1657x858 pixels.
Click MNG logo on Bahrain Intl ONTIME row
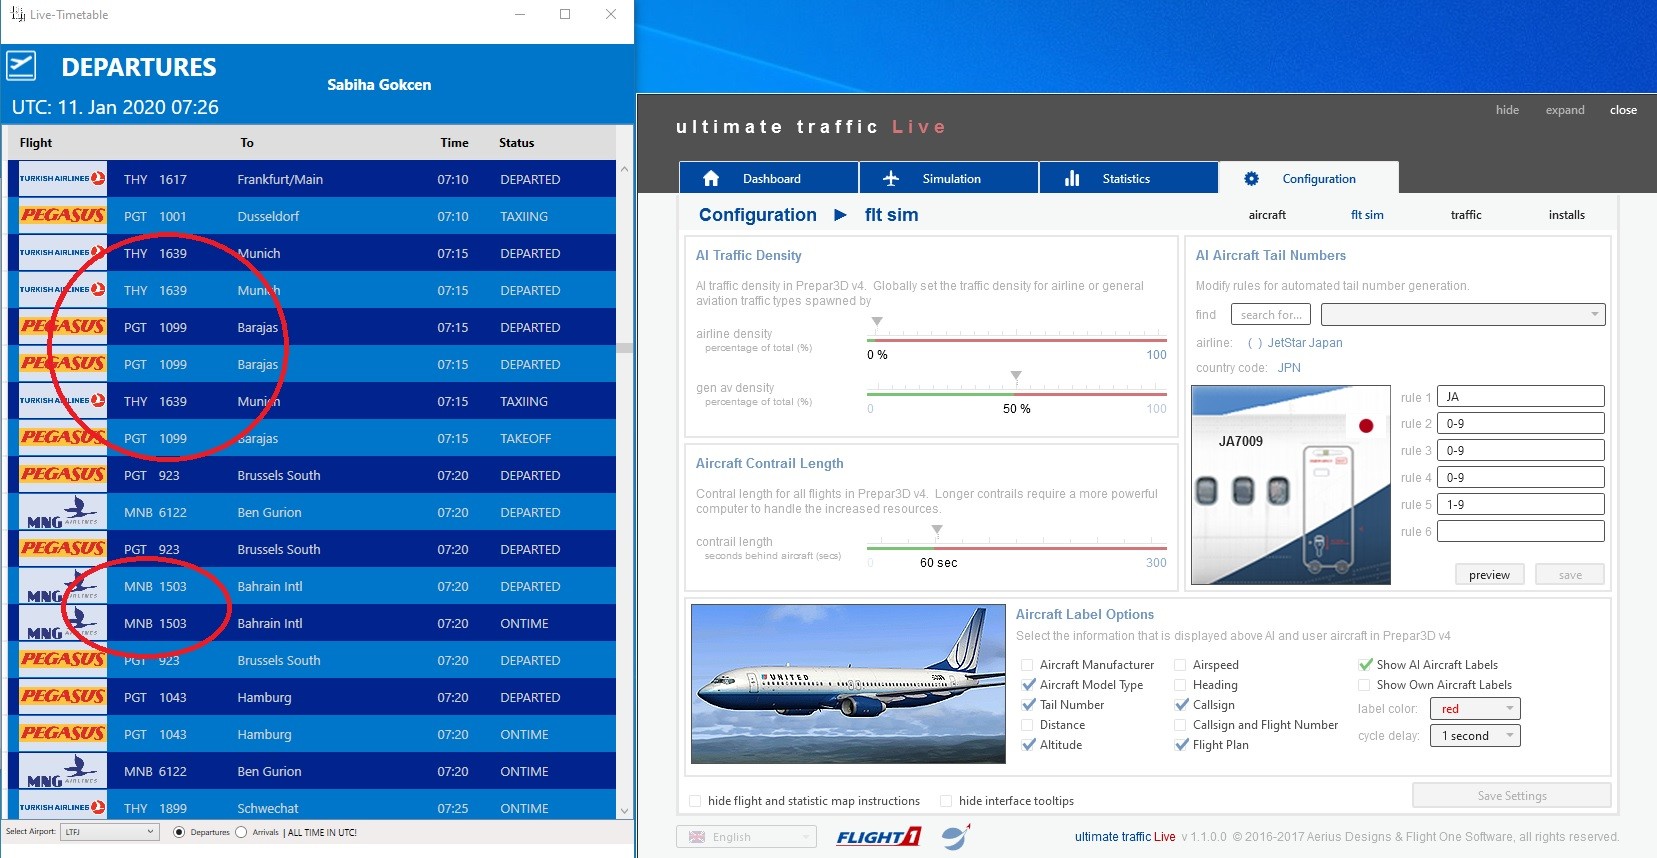tap(62, 623)
